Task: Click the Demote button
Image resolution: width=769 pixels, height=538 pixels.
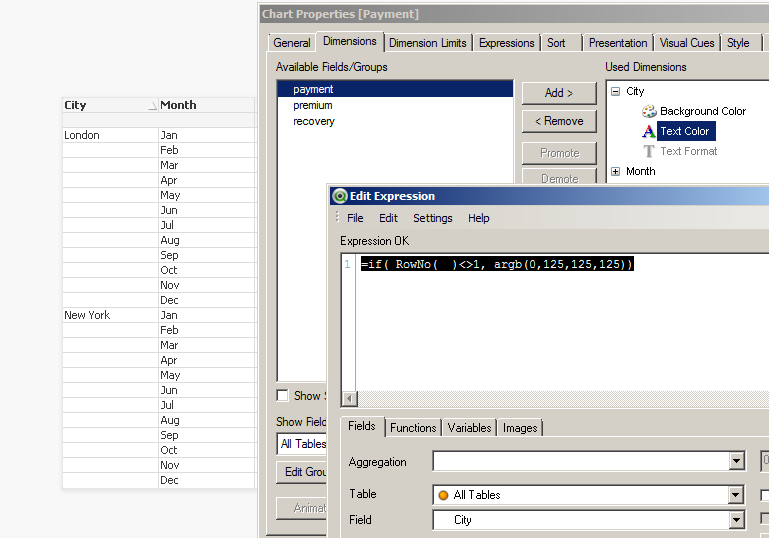Action: [559, 177]
